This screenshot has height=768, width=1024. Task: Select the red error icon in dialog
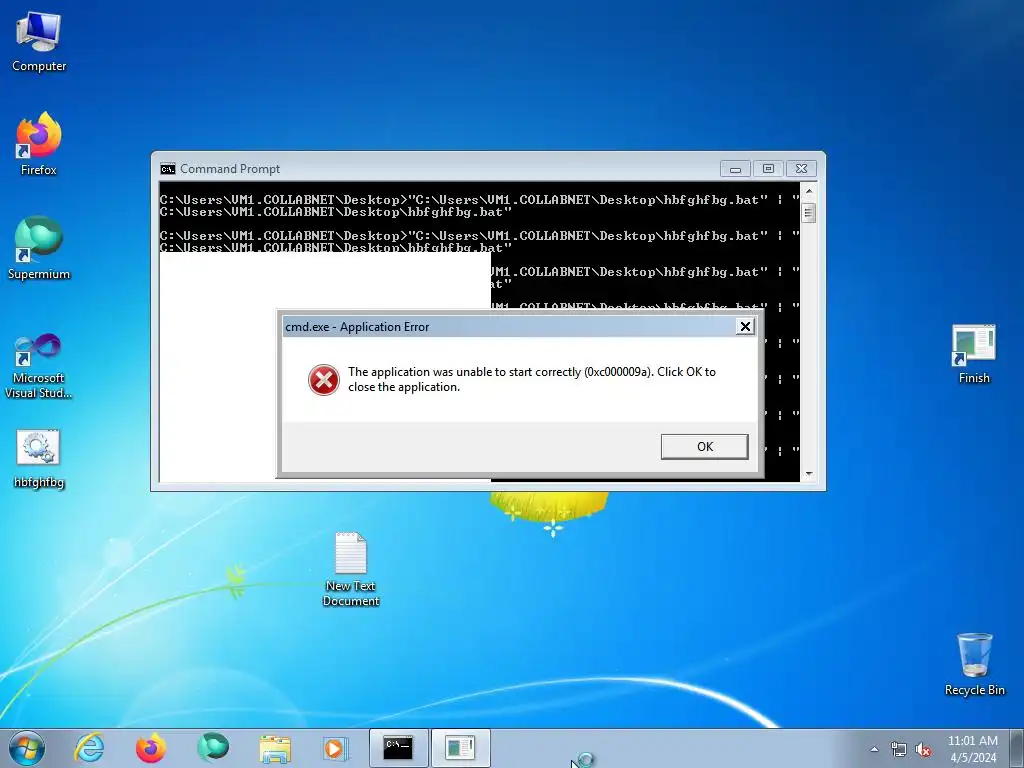tap(324, 379)
